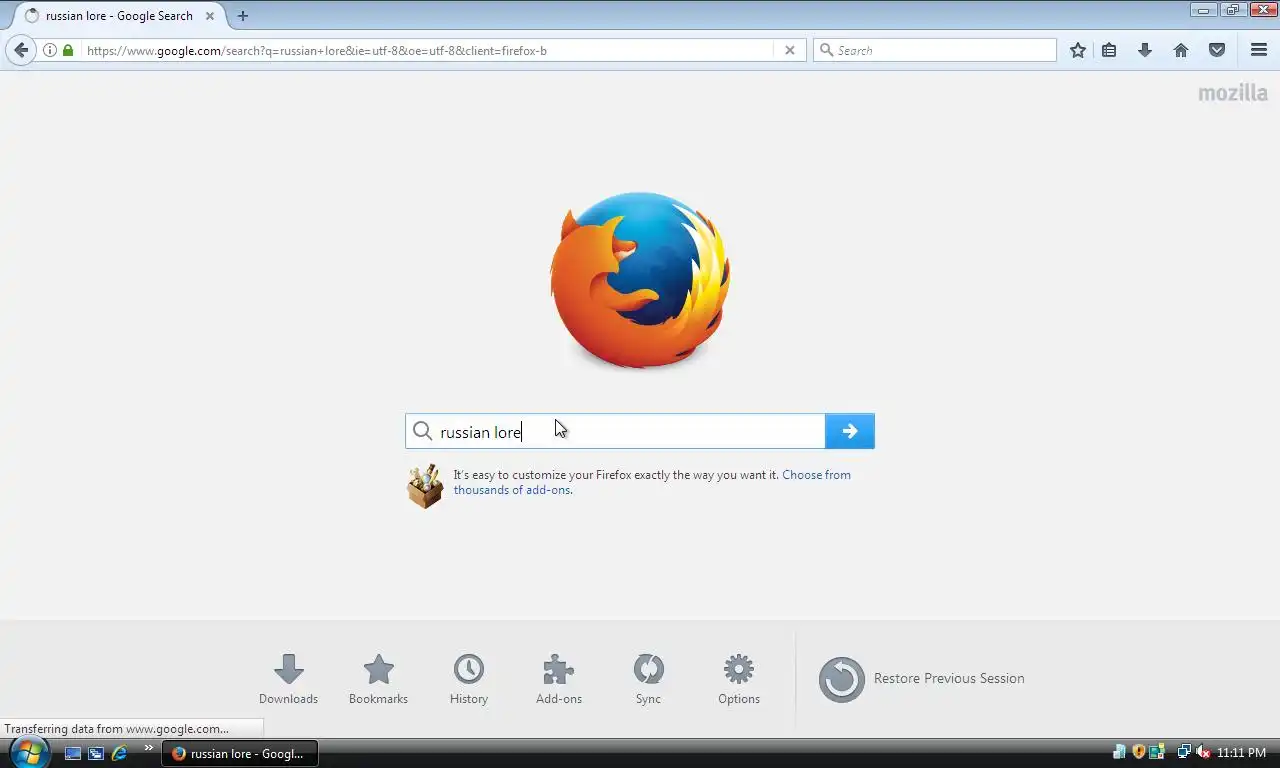Switch between windows quick launch icon

pyautogui.click(x=96, y=753)
